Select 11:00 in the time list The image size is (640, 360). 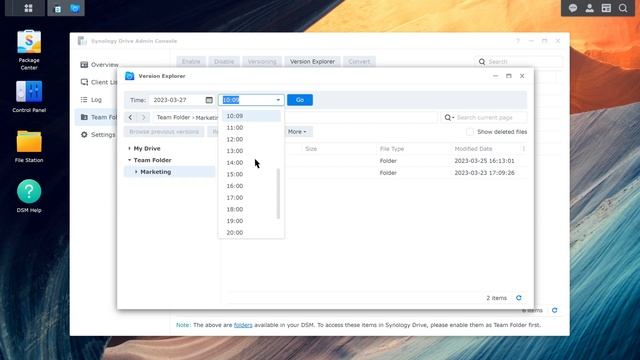click(x=251, y=128)
